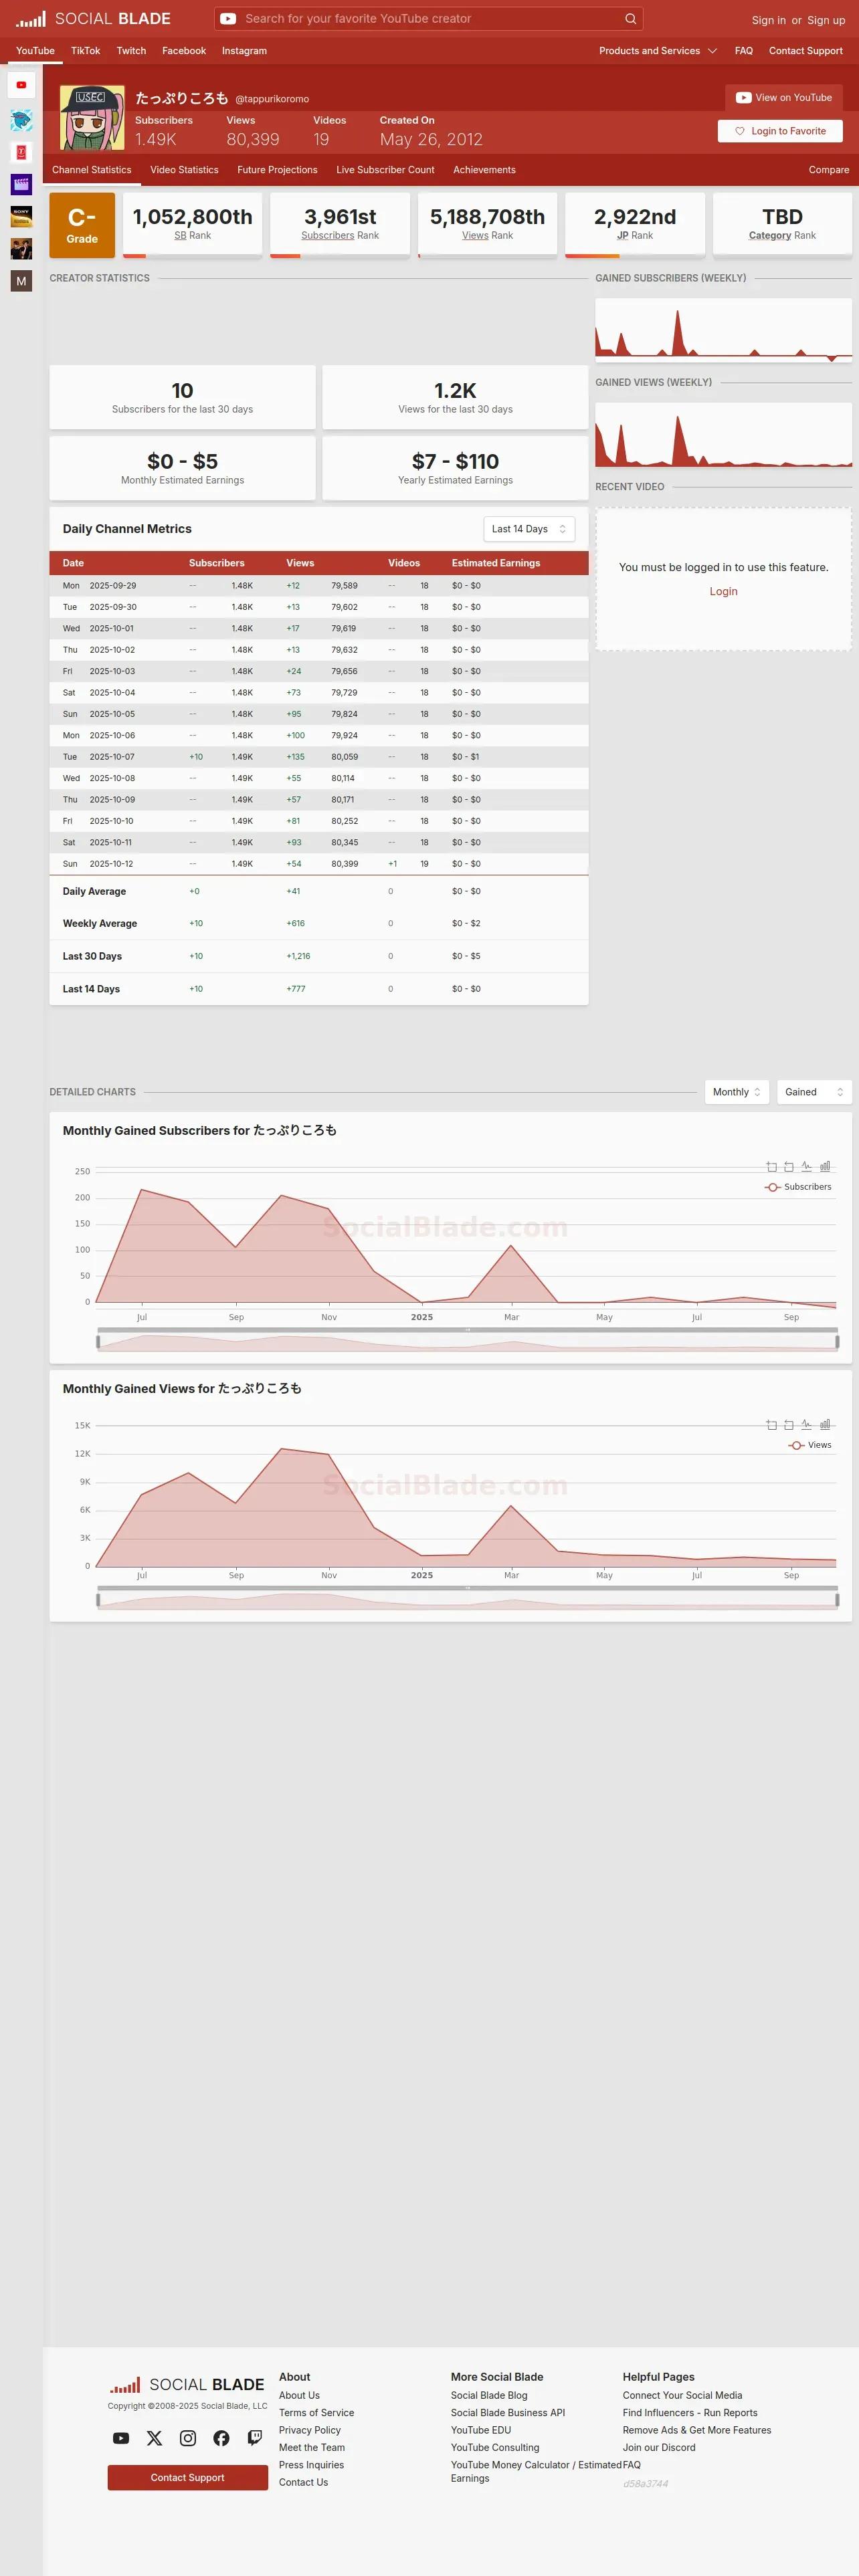Open the Monthly interval dropdown
This screenshot has height=2576, width=859.
pos(737,1092)
